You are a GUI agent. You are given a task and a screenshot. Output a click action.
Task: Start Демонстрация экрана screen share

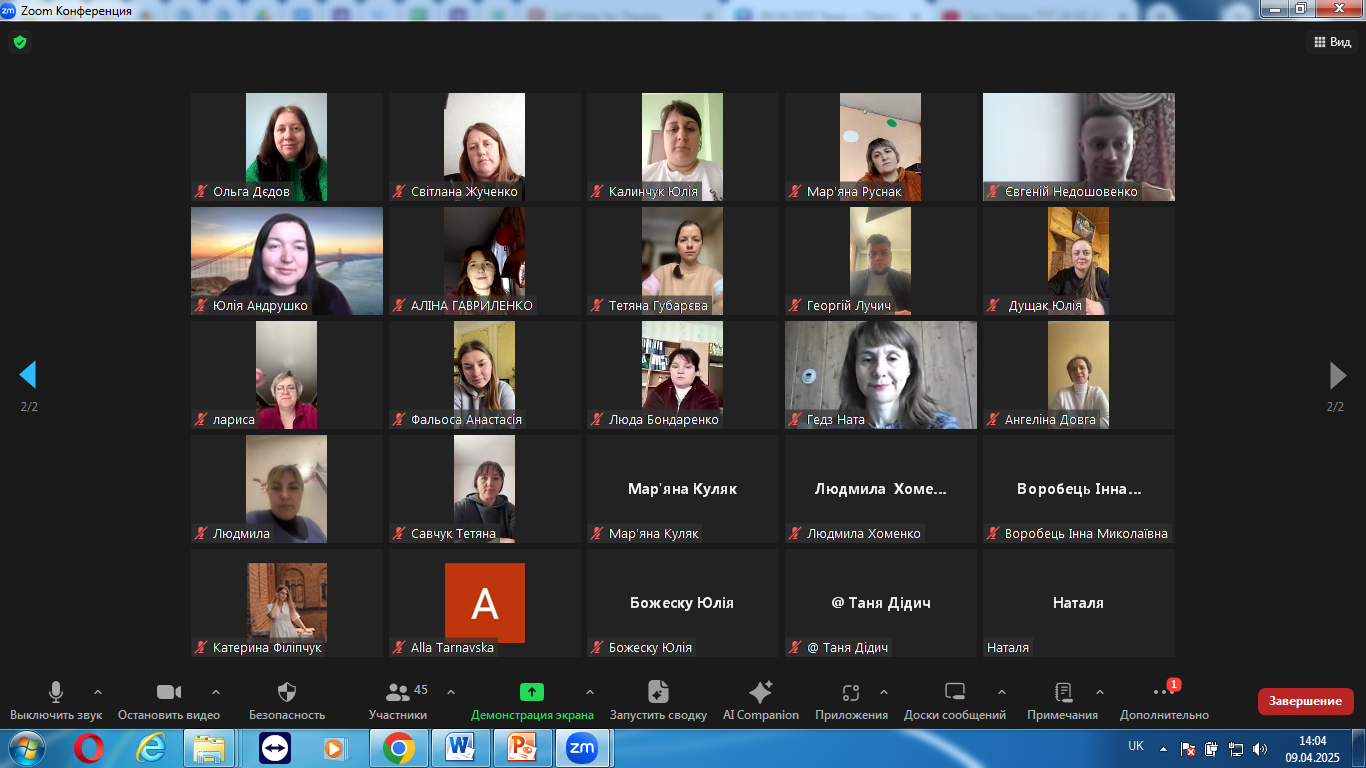(532, 693)
